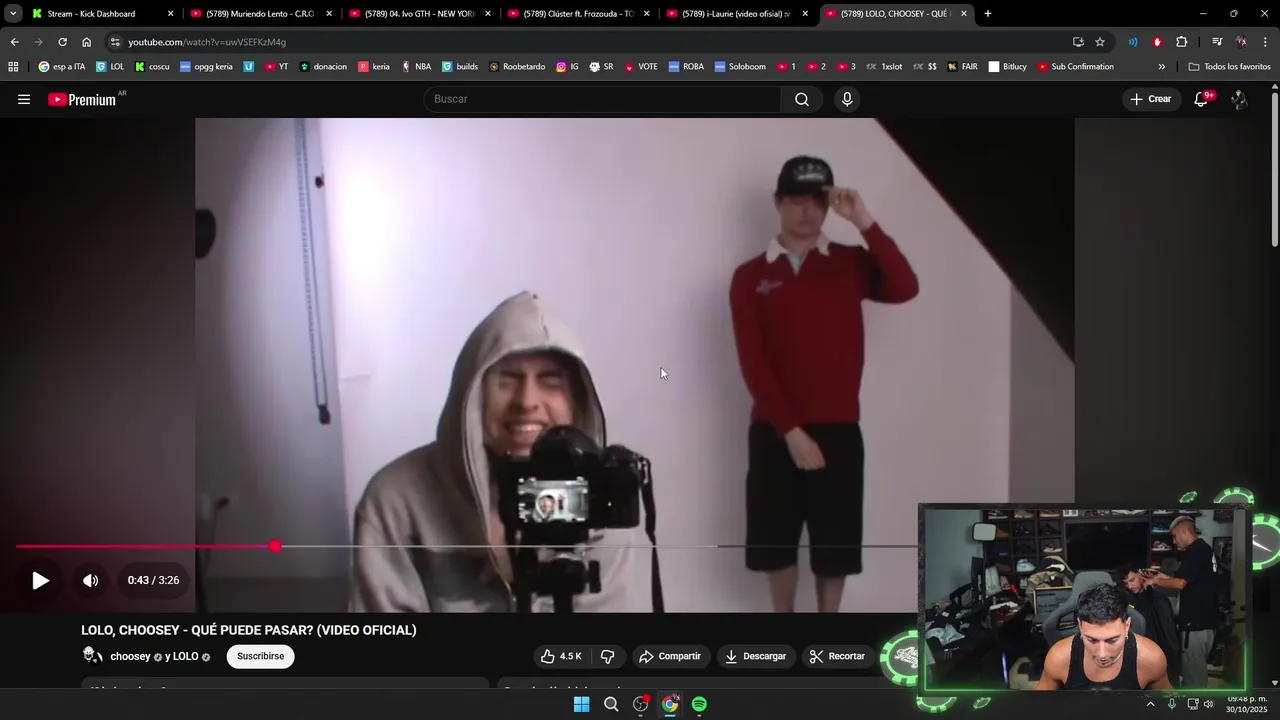Install app icon in address bar
Image resolution: width=1280 pixels, height=720 pixels.
pos(1078,42)
